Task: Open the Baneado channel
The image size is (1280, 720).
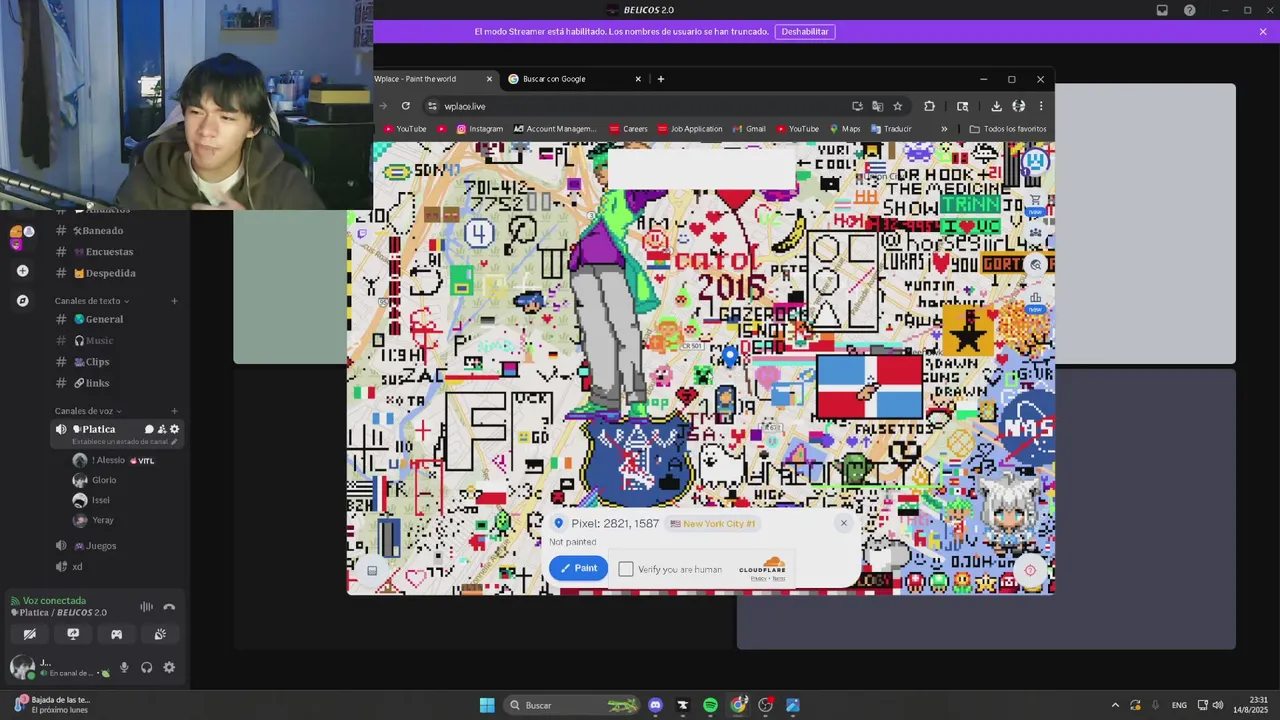Action: (x=118, y=231)
